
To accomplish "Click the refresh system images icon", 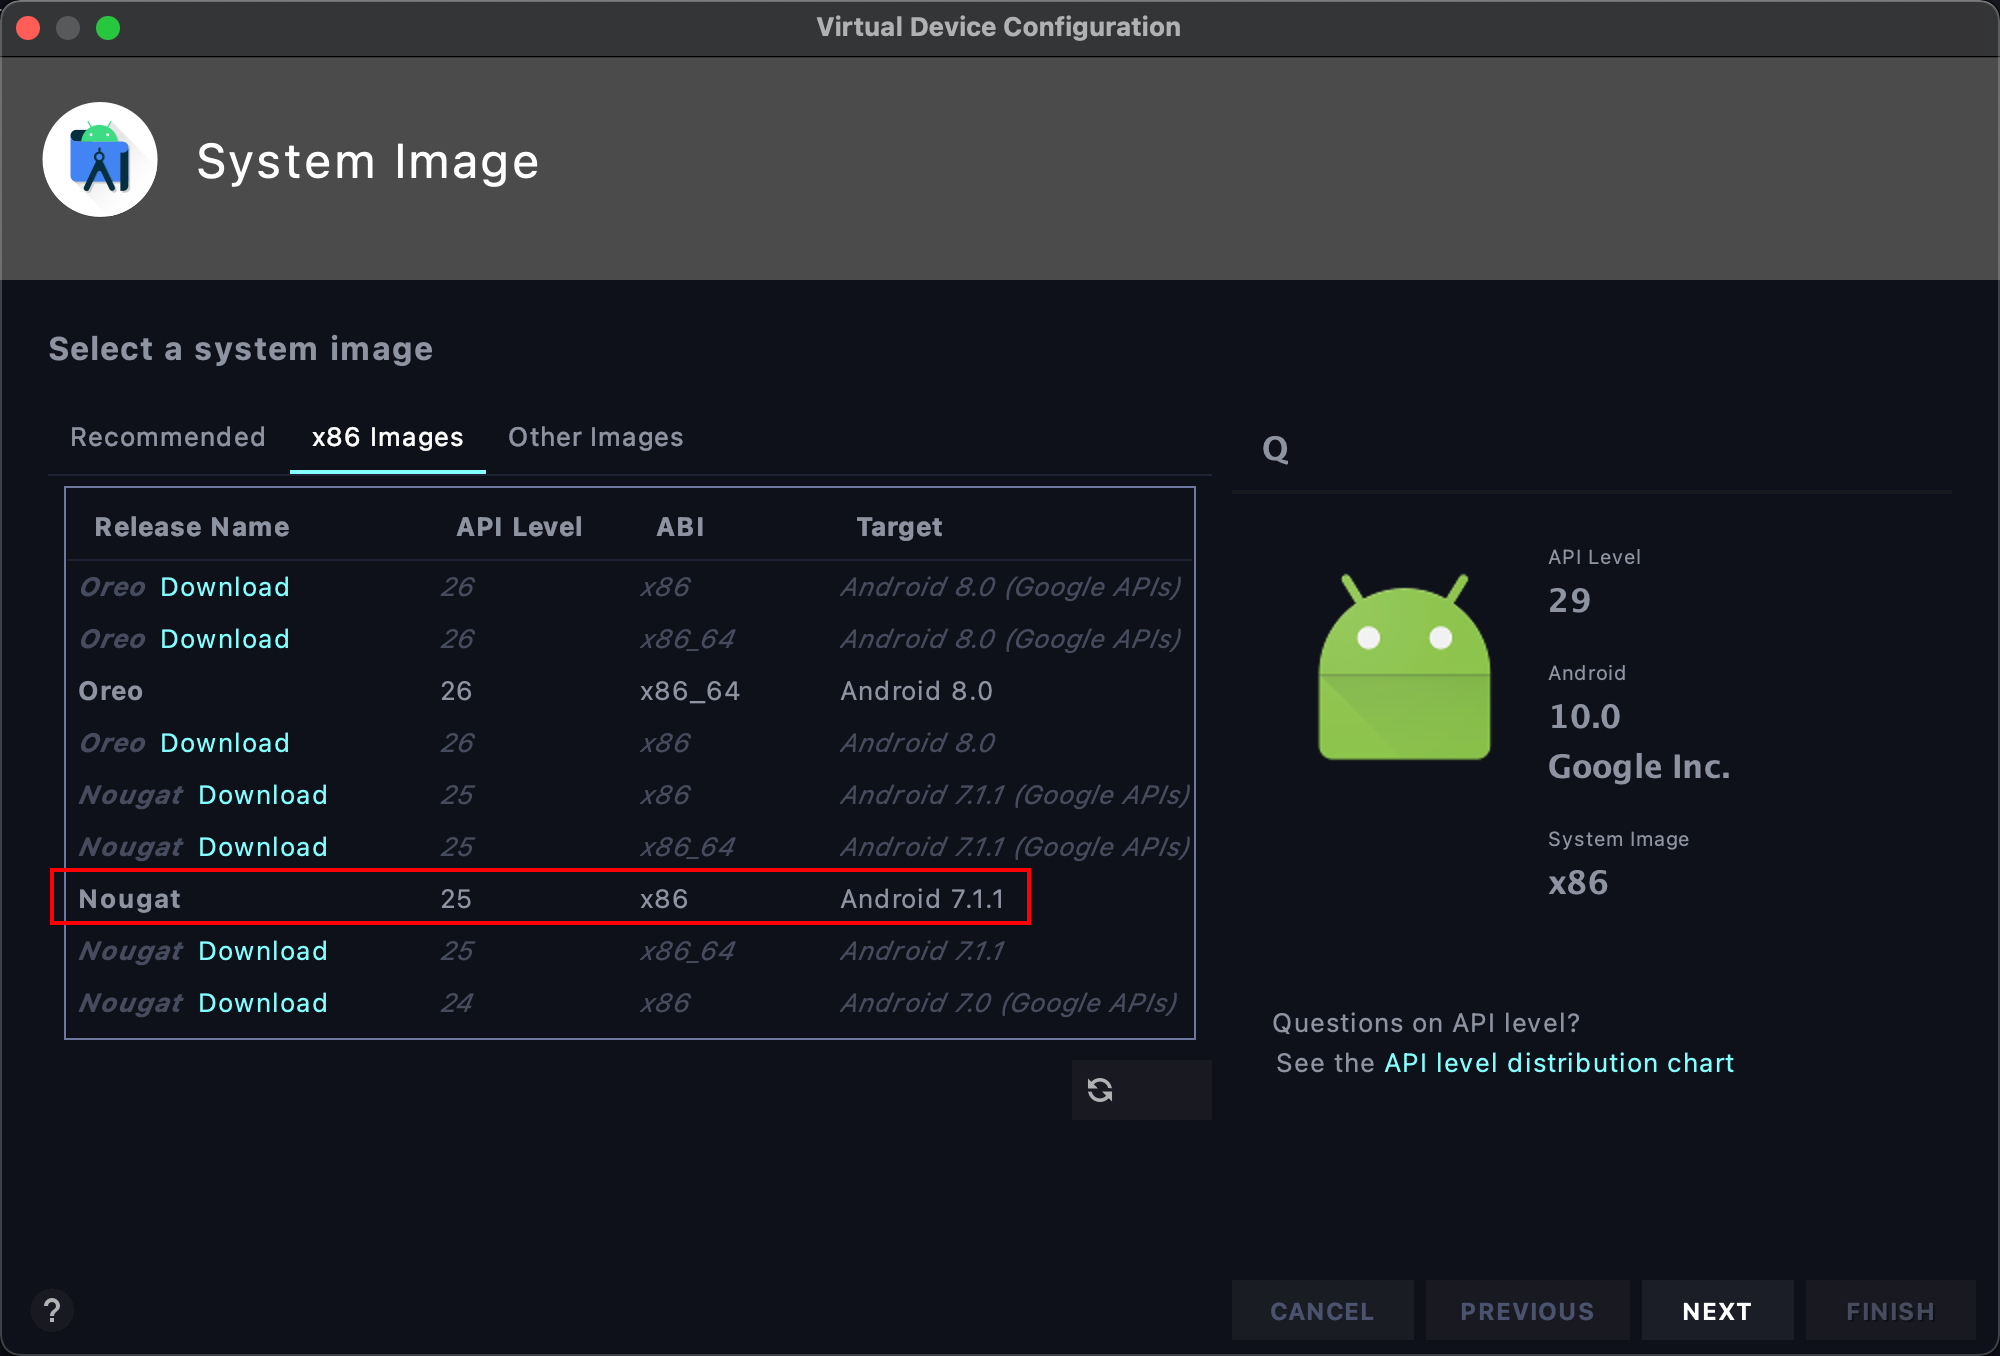I will point(1100,1090).
